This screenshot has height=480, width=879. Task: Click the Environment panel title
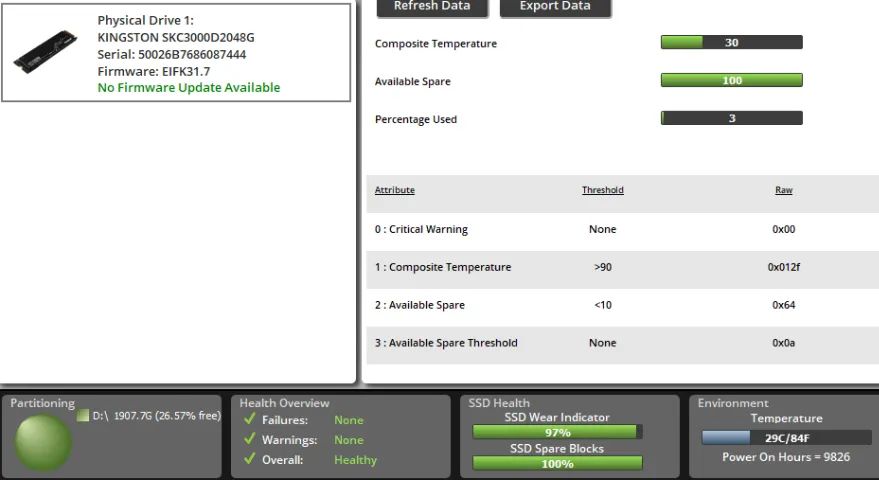733,403
